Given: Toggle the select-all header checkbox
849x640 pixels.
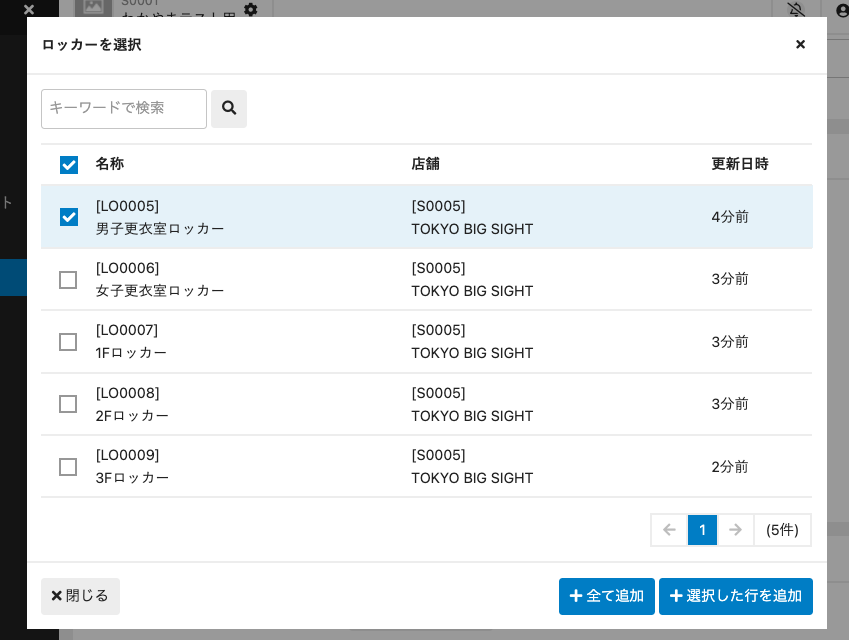Looking at the screenshot, I should [x=69, y=165].
